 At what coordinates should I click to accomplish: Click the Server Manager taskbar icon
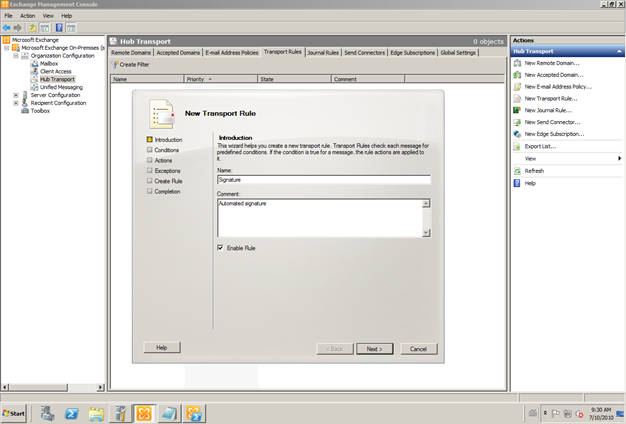[x=48, y=413]
